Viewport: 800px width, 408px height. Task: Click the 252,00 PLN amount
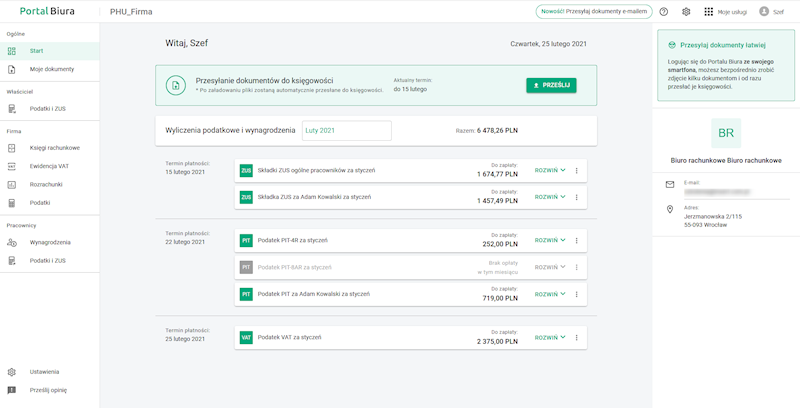500,244
